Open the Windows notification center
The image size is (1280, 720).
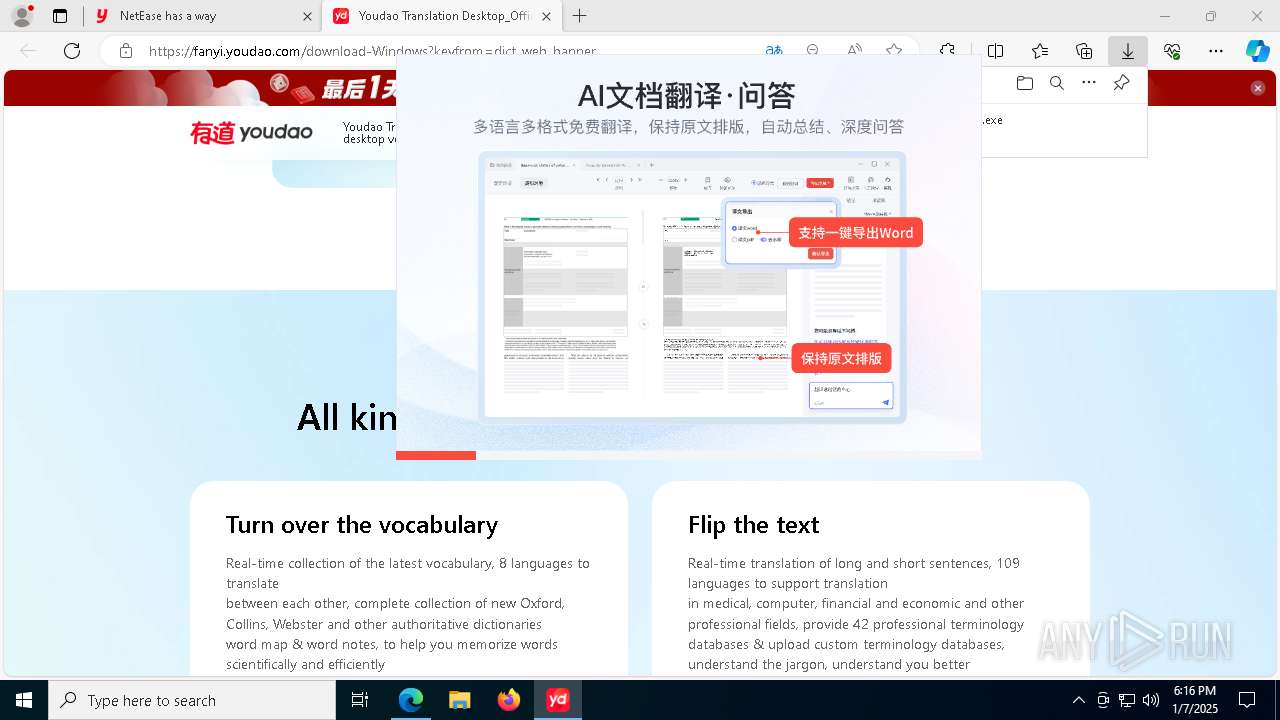click(x=1248, y=700)
